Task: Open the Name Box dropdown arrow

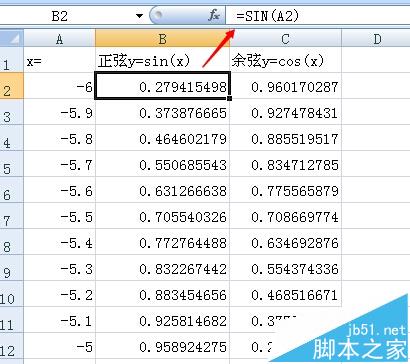Action: pos(139,16)
